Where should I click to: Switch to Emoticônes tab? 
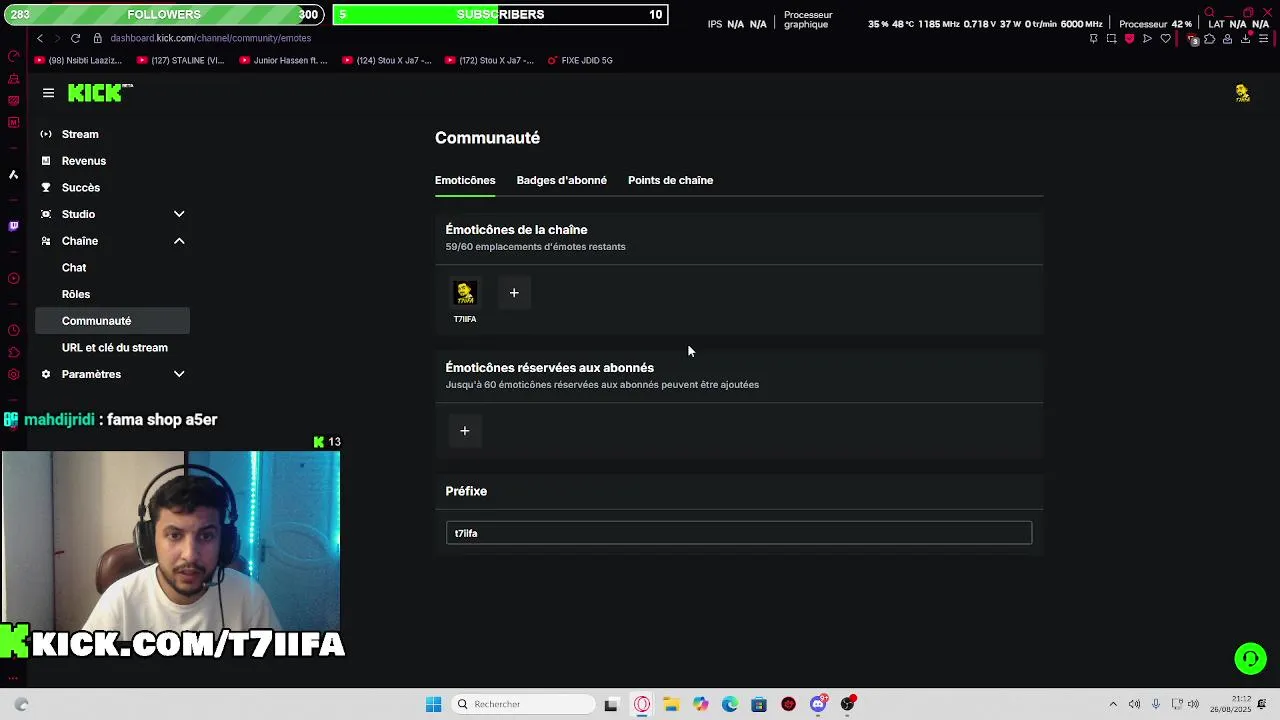465,180
